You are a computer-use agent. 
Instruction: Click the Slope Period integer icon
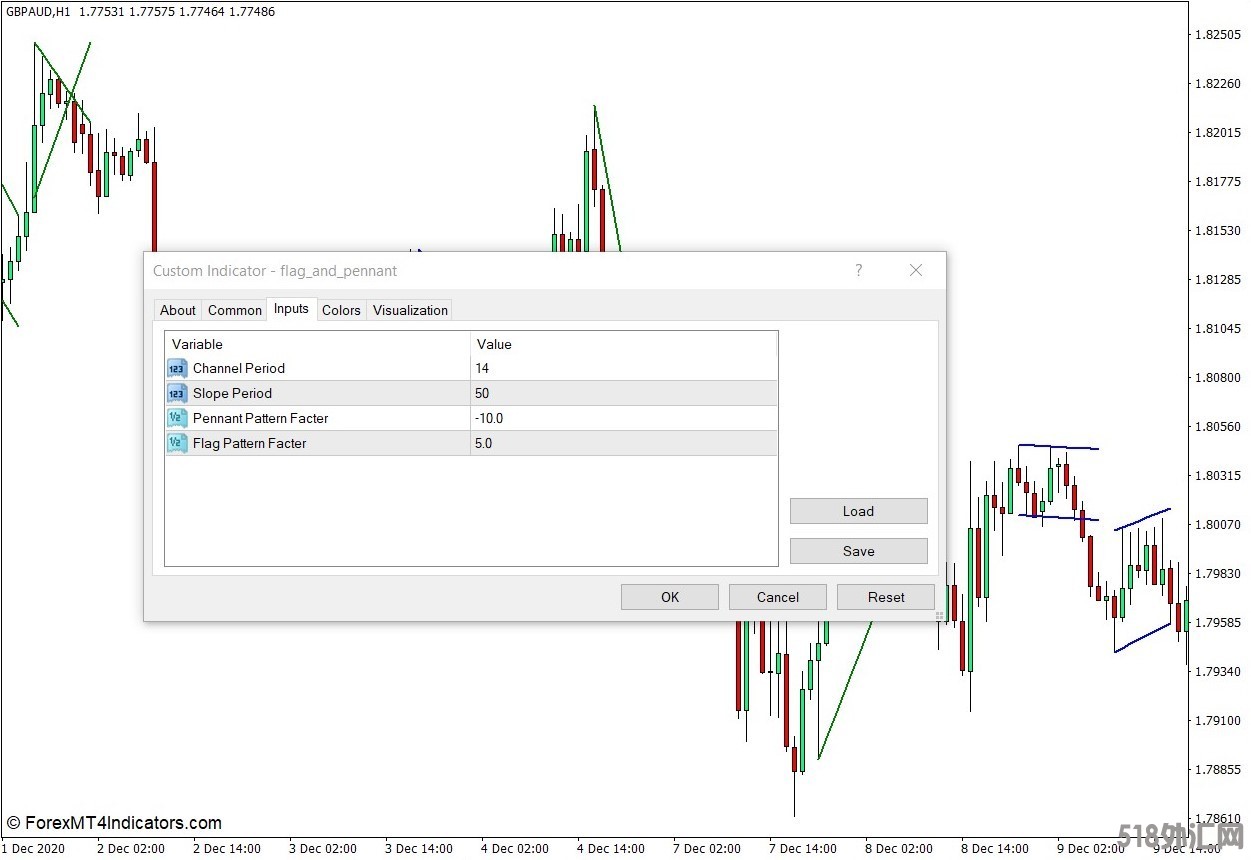click(177, 394)
